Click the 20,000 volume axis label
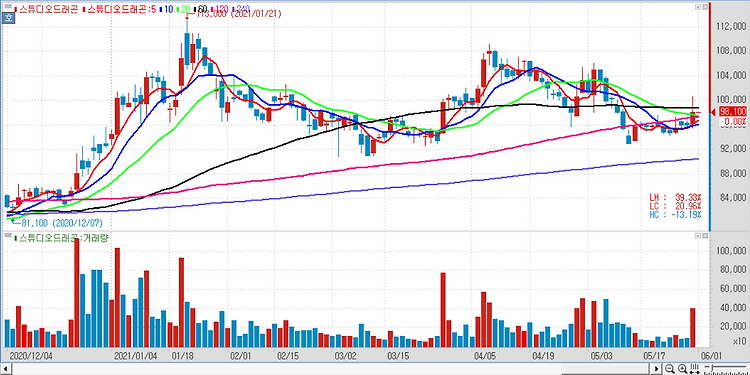The image size is (750, 375). [x=734, y=326]
